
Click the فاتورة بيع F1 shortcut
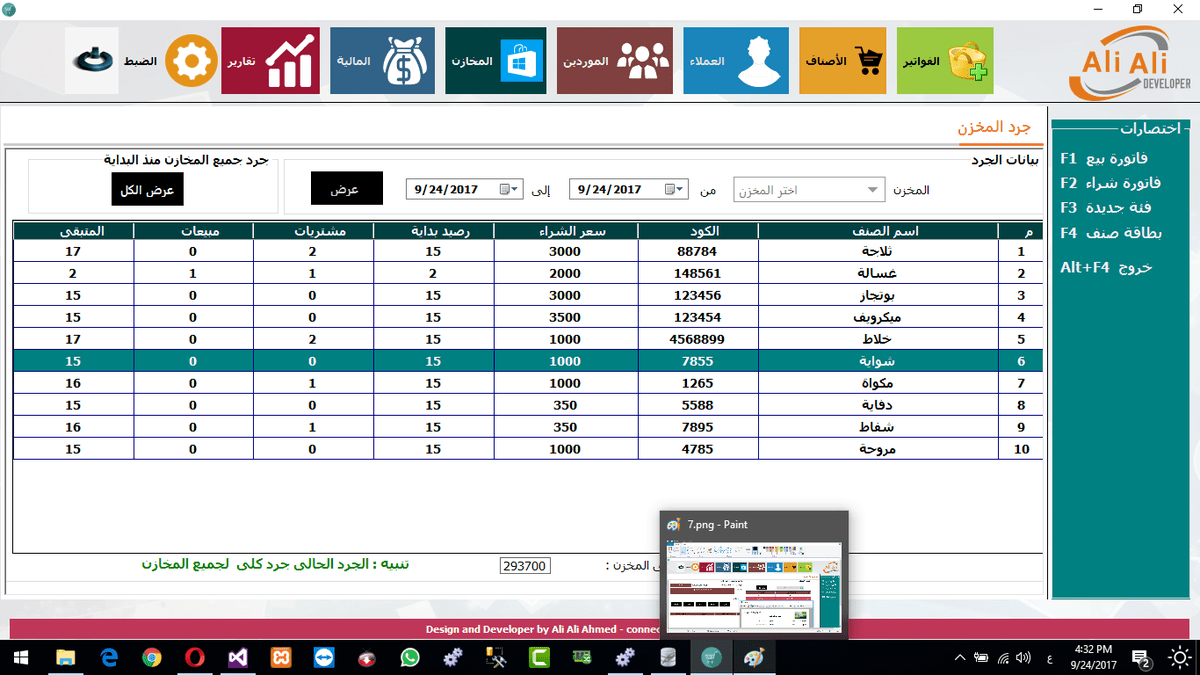click(1104, 158)
